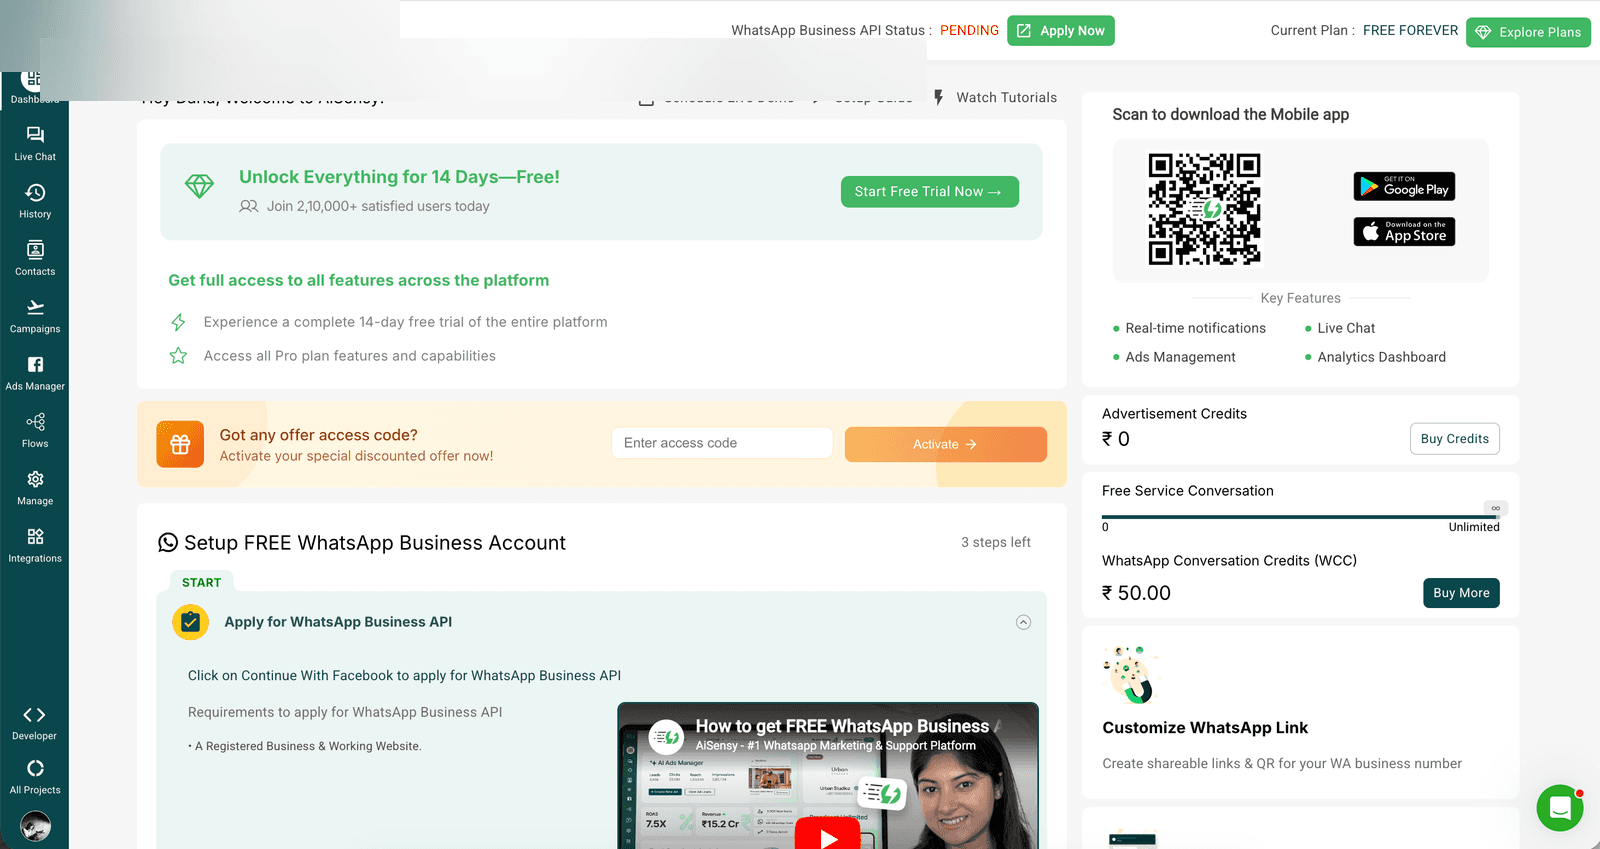Click the Activate offer button
Image resolution: width=1600 pixels, height=849 pixels.
pos(946,444)
